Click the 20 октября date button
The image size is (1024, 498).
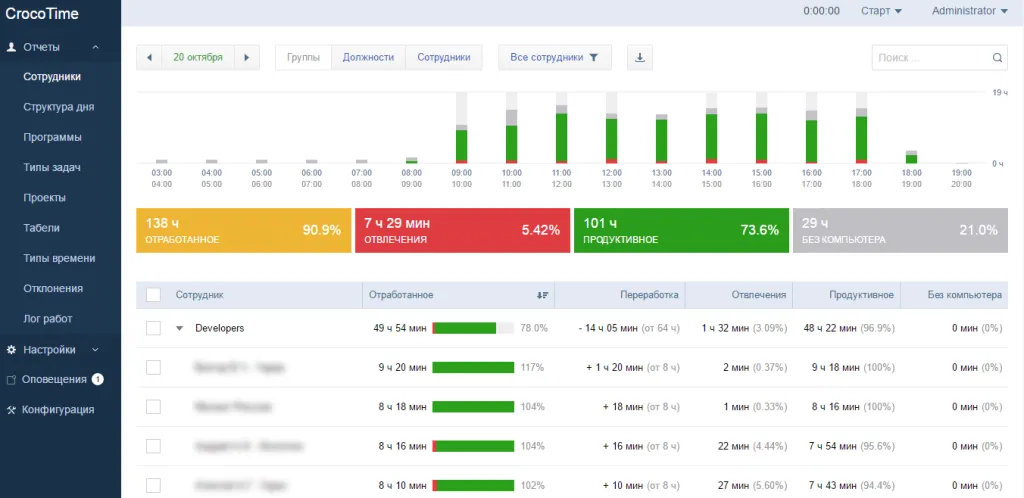tap(198, 57)
